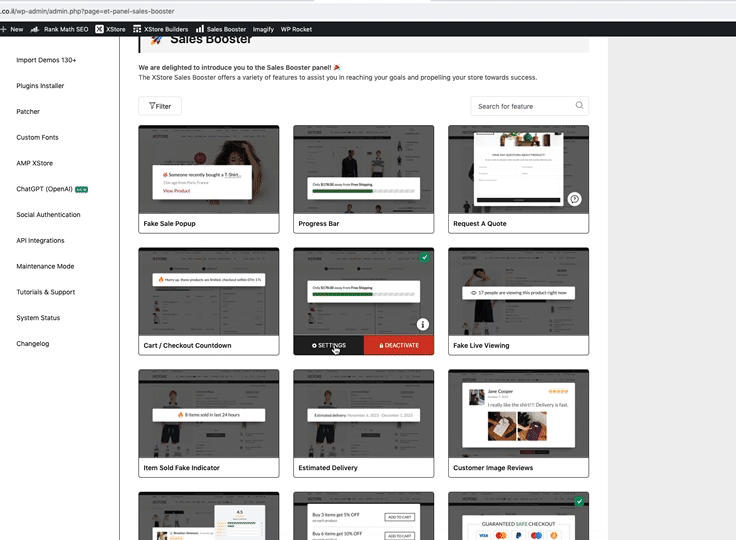Select the Fake Sale Popup card
Image resolution: width=736 pixels, height=540 pixels.
(x=209, y=179)
